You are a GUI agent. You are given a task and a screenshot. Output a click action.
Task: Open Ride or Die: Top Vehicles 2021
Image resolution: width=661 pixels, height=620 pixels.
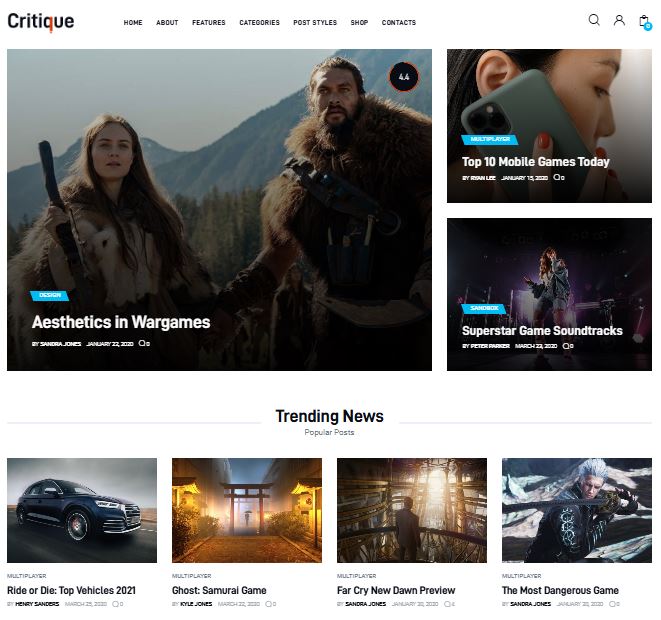click(x=71, y=590)
